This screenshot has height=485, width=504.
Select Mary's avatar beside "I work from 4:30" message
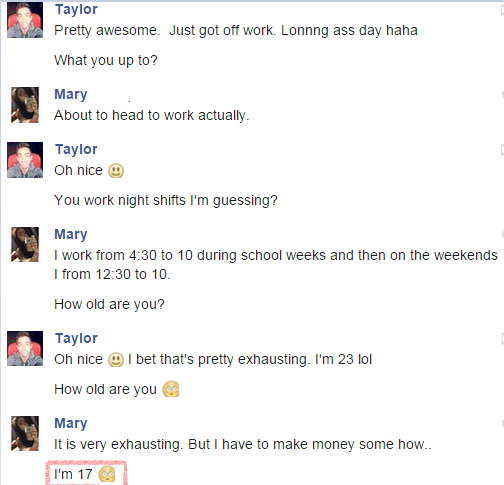pyautogui.click(x=25, y=245)
